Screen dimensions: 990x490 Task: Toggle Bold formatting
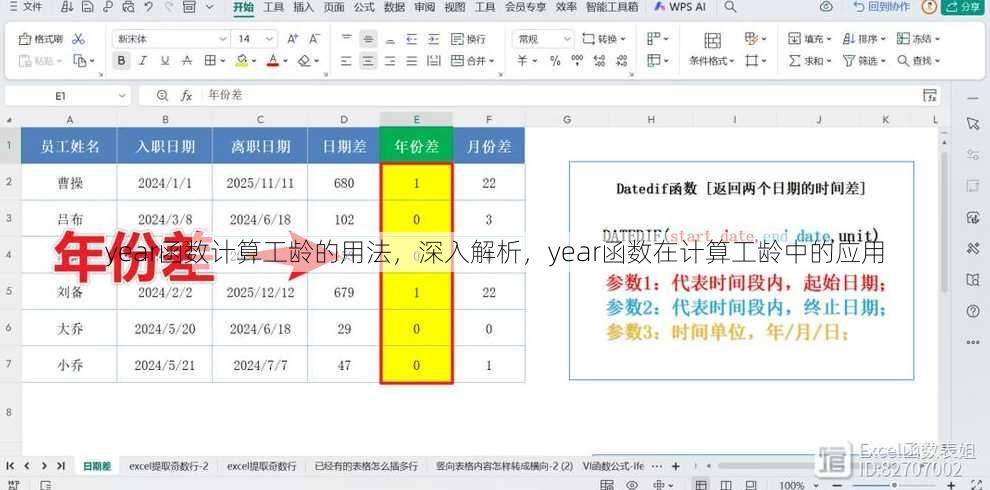click(x=121, y=61)
